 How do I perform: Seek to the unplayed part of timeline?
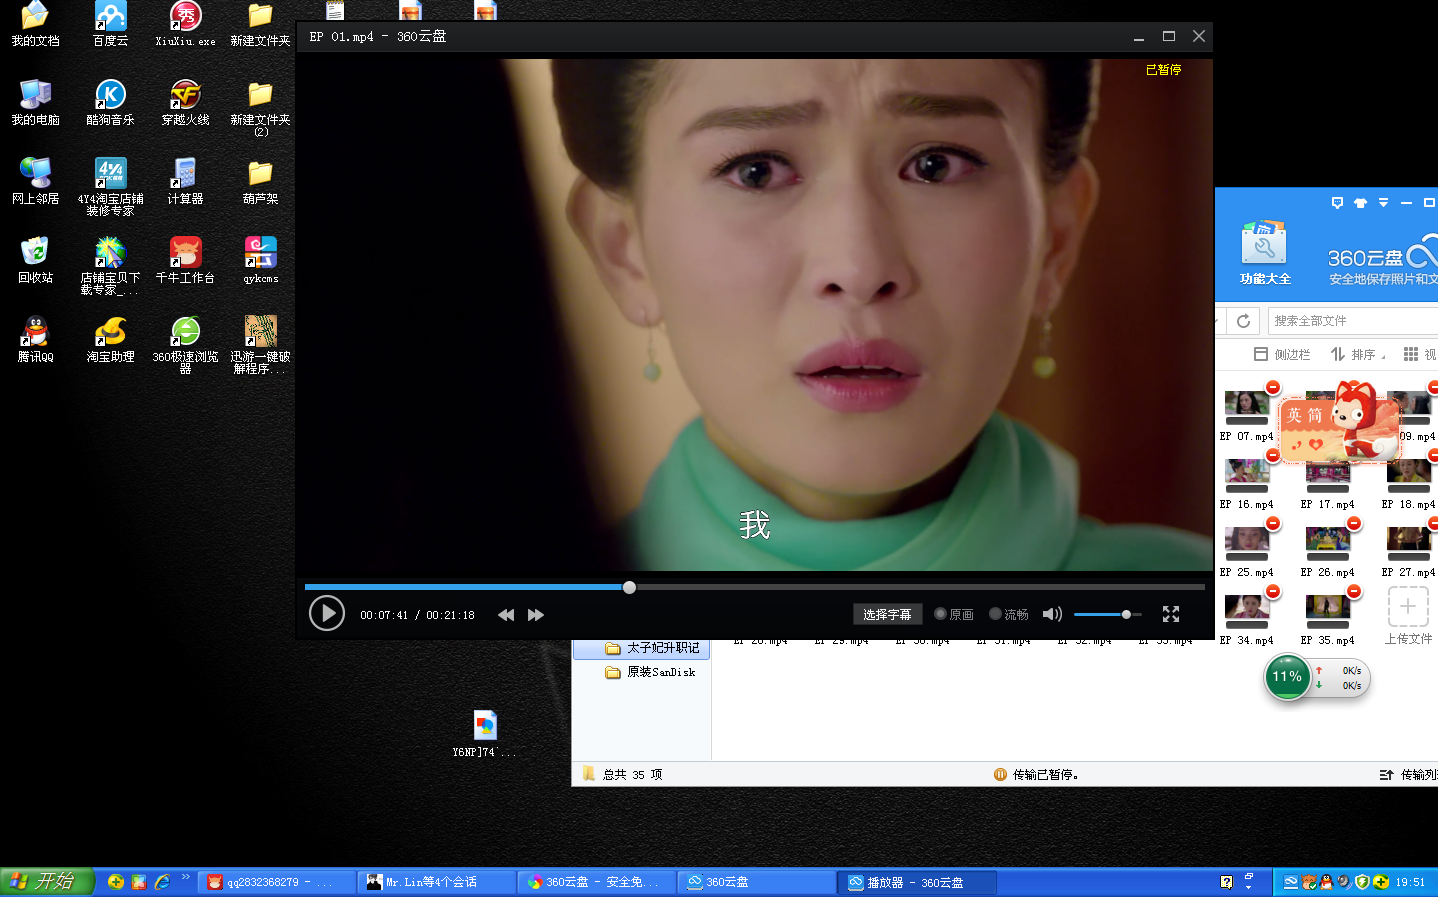click(x=920, y=587)
